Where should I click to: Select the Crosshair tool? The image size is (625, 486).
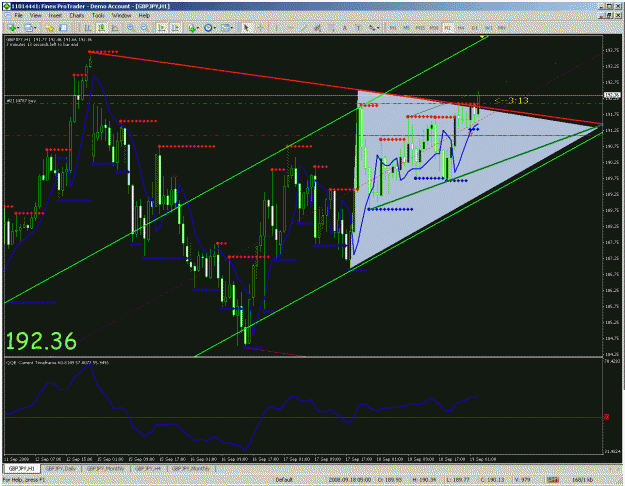tap(260, 28)
